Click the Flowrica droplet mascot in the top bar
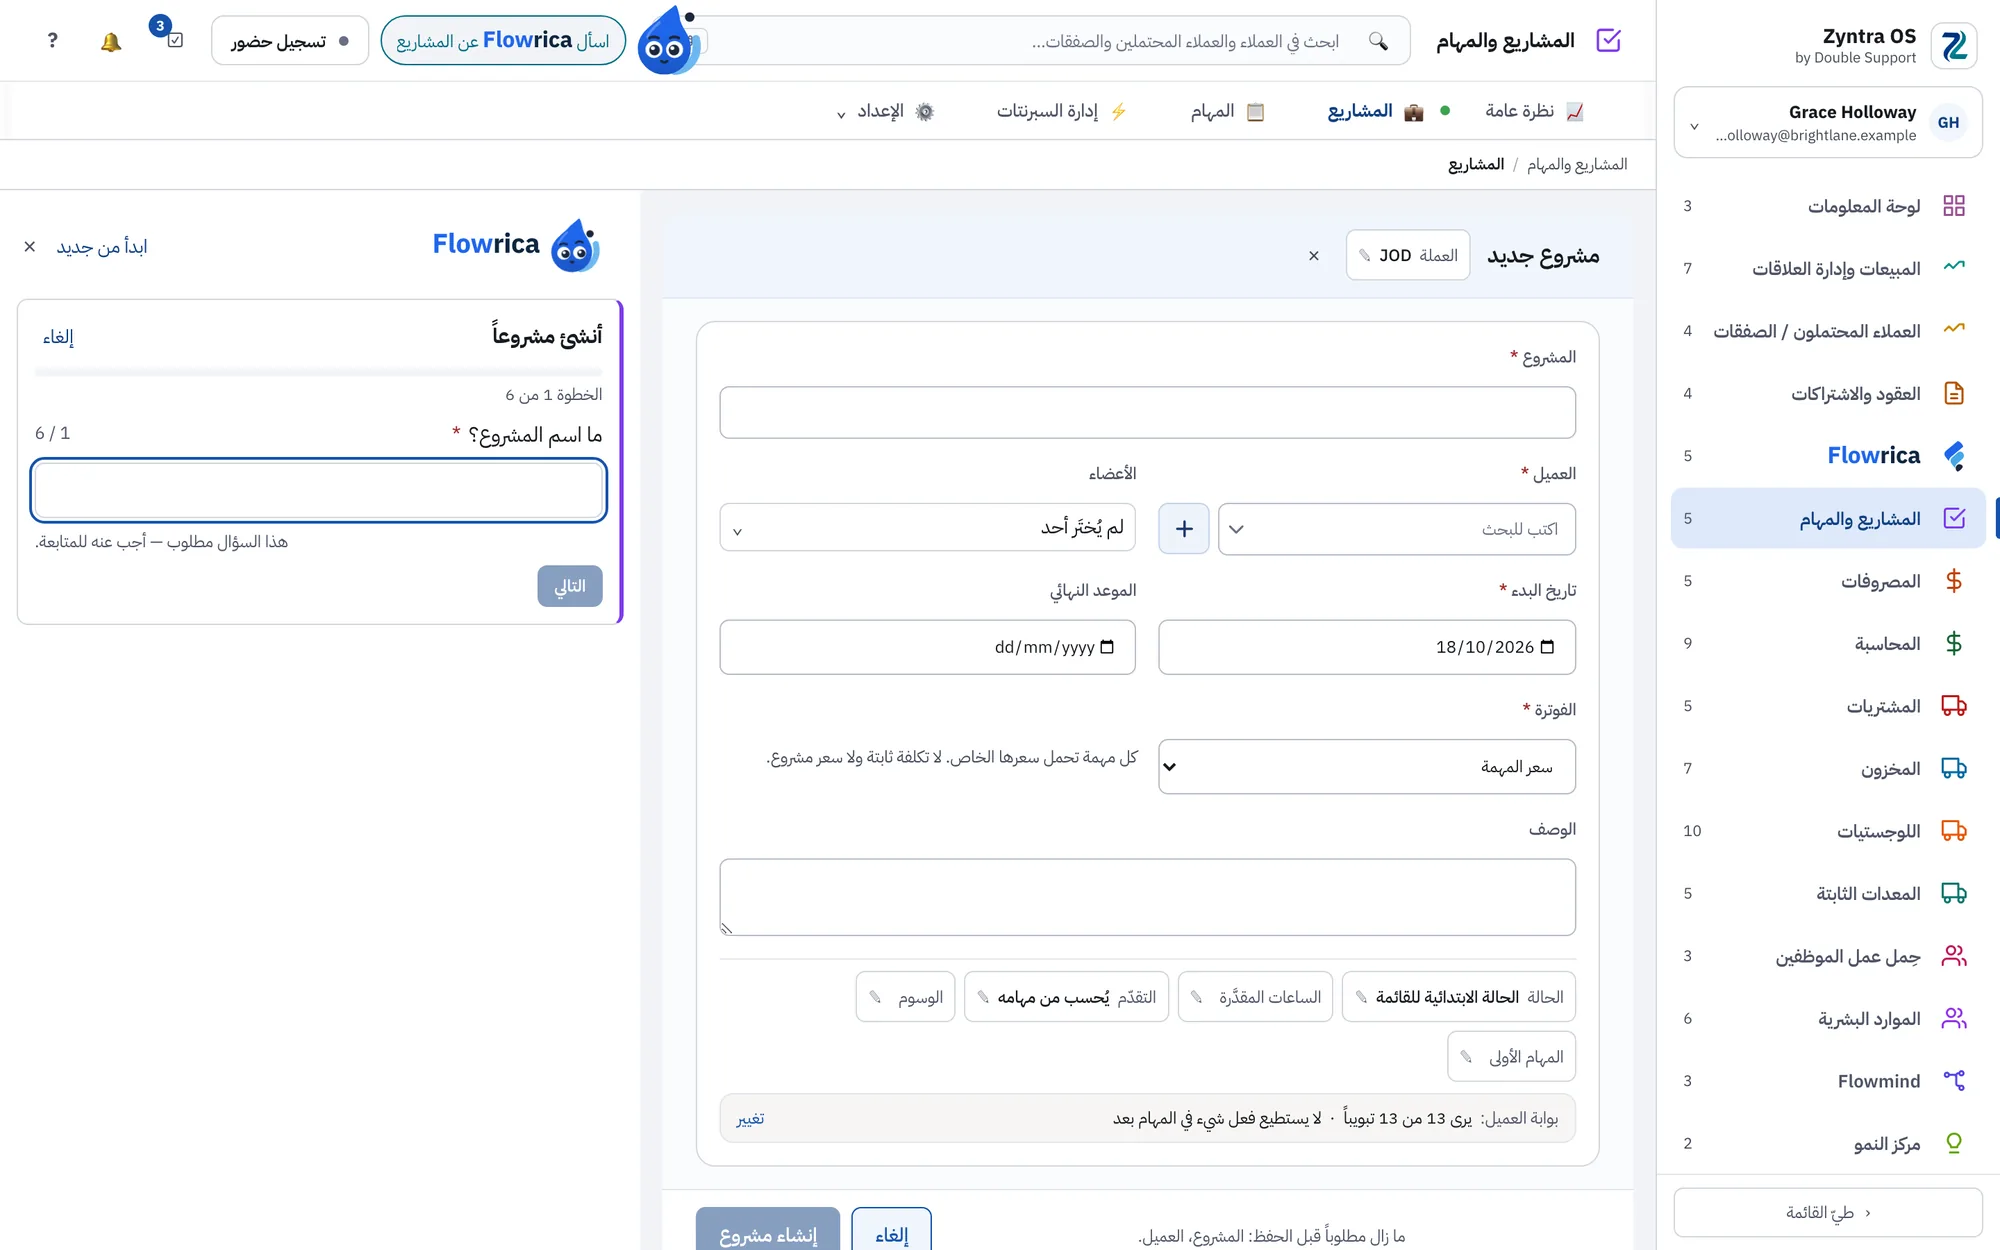 pyautogui.click(x=667, y=41)
